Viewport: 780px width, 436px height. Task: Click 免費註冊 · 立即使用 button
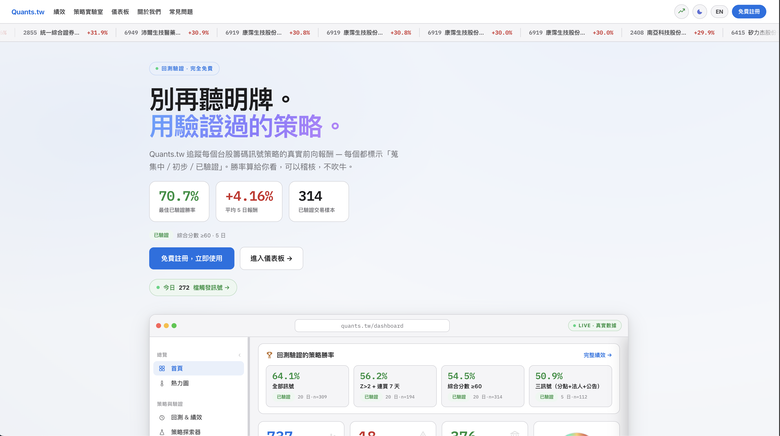tap(192, 258)
